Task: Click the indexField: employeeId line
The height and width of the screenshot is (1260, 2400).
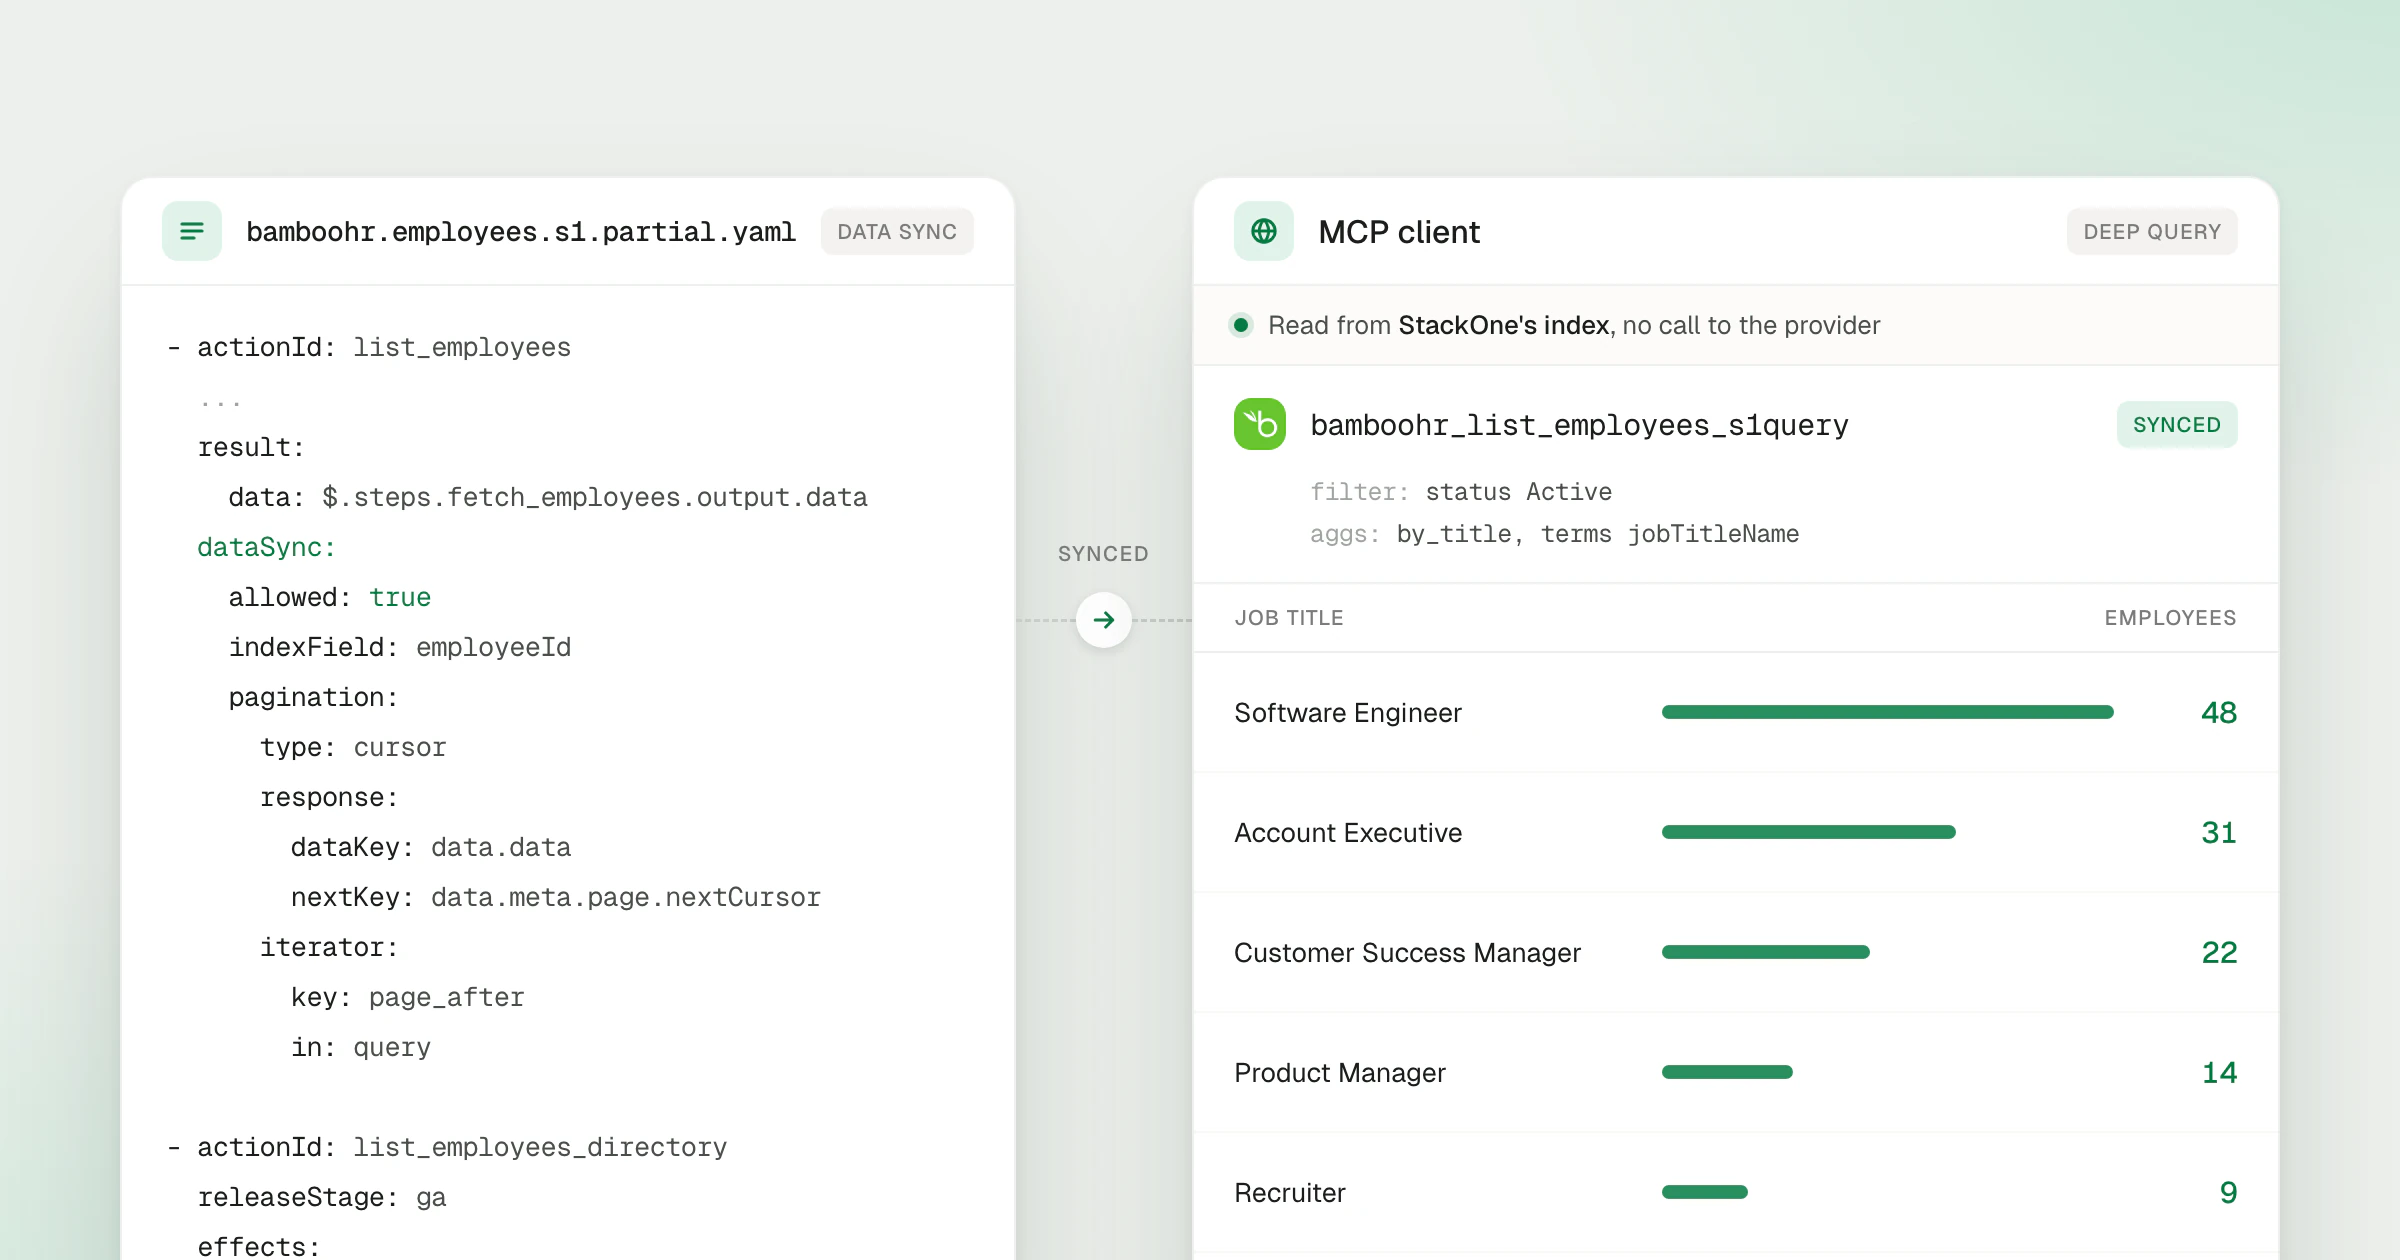Action: click(400, 647)
